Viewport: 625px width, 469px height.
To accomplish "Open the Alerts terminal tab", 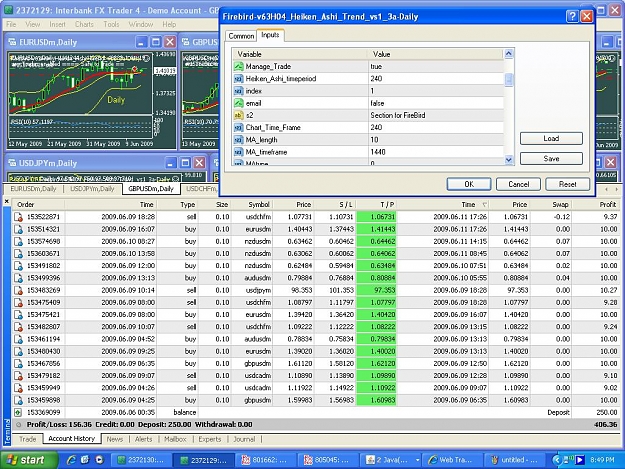I will (143, 439).
